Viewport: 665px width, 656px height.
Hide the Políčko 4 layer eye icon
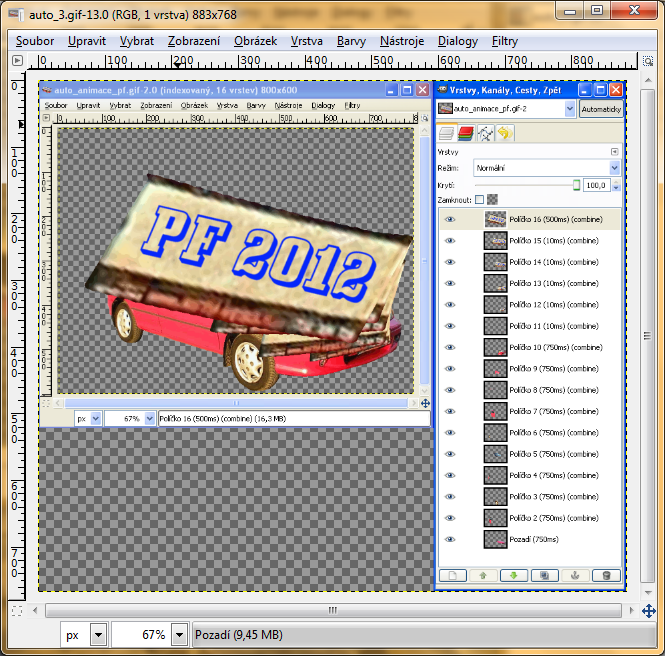click(450, 475)
